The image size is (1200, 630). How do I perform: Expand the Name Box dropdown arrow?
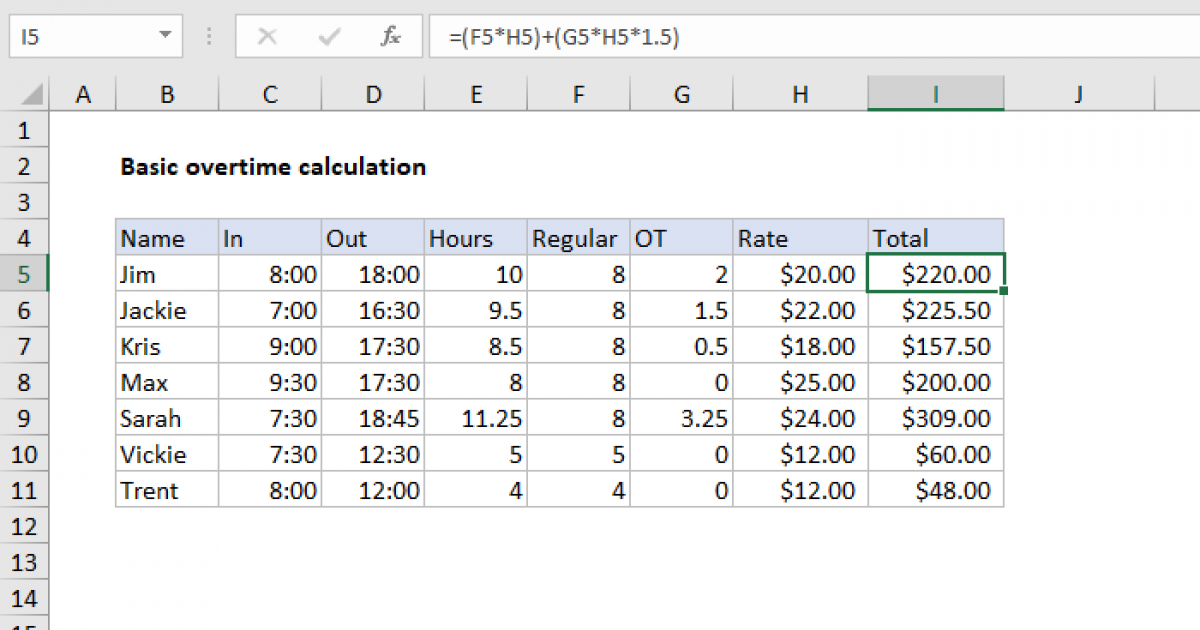pos(164,37)
